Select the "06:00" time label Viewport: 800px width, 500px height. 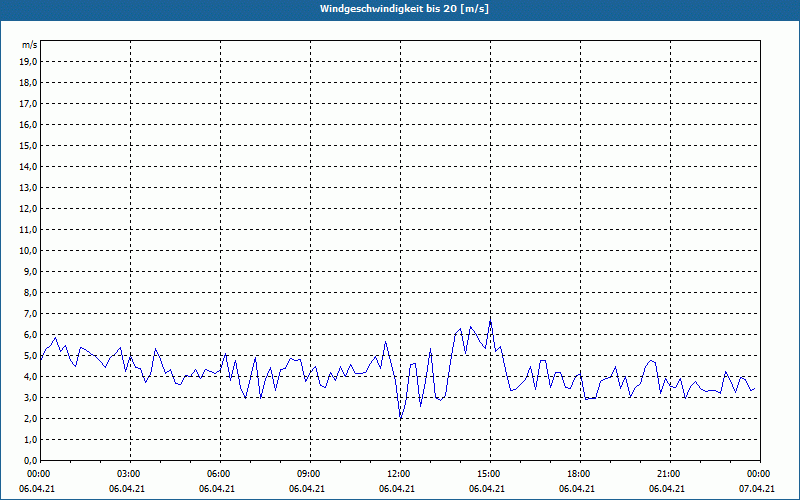pos(220,474)
